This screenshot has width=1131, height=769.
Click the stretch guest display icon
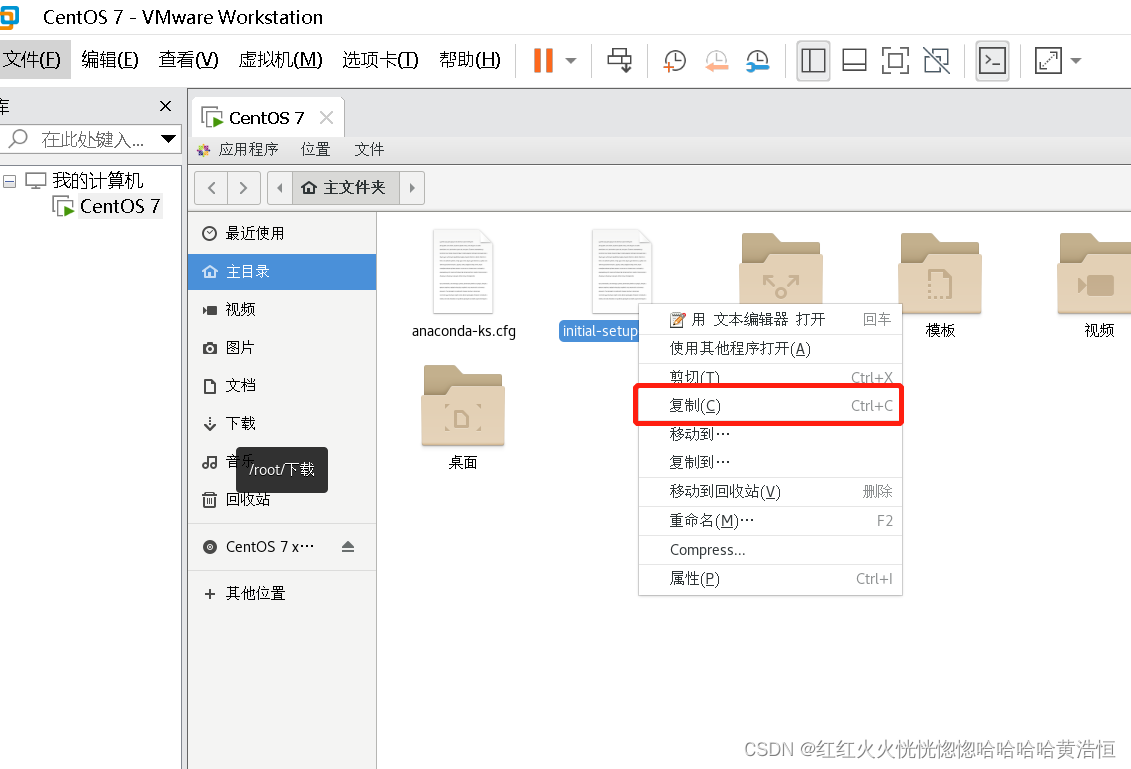pyautogui.click(x=1048, y=61)
